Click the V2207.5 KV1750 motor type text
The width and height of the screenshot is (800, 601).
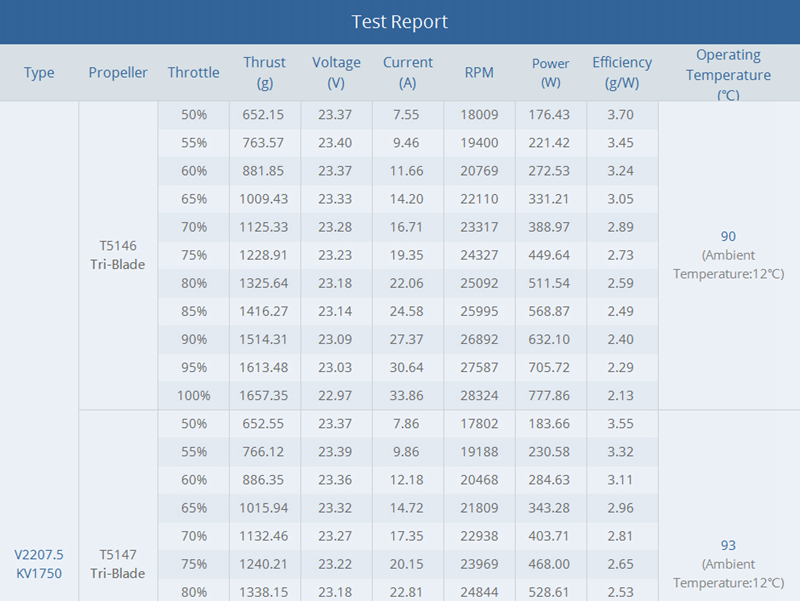(39, 563)
